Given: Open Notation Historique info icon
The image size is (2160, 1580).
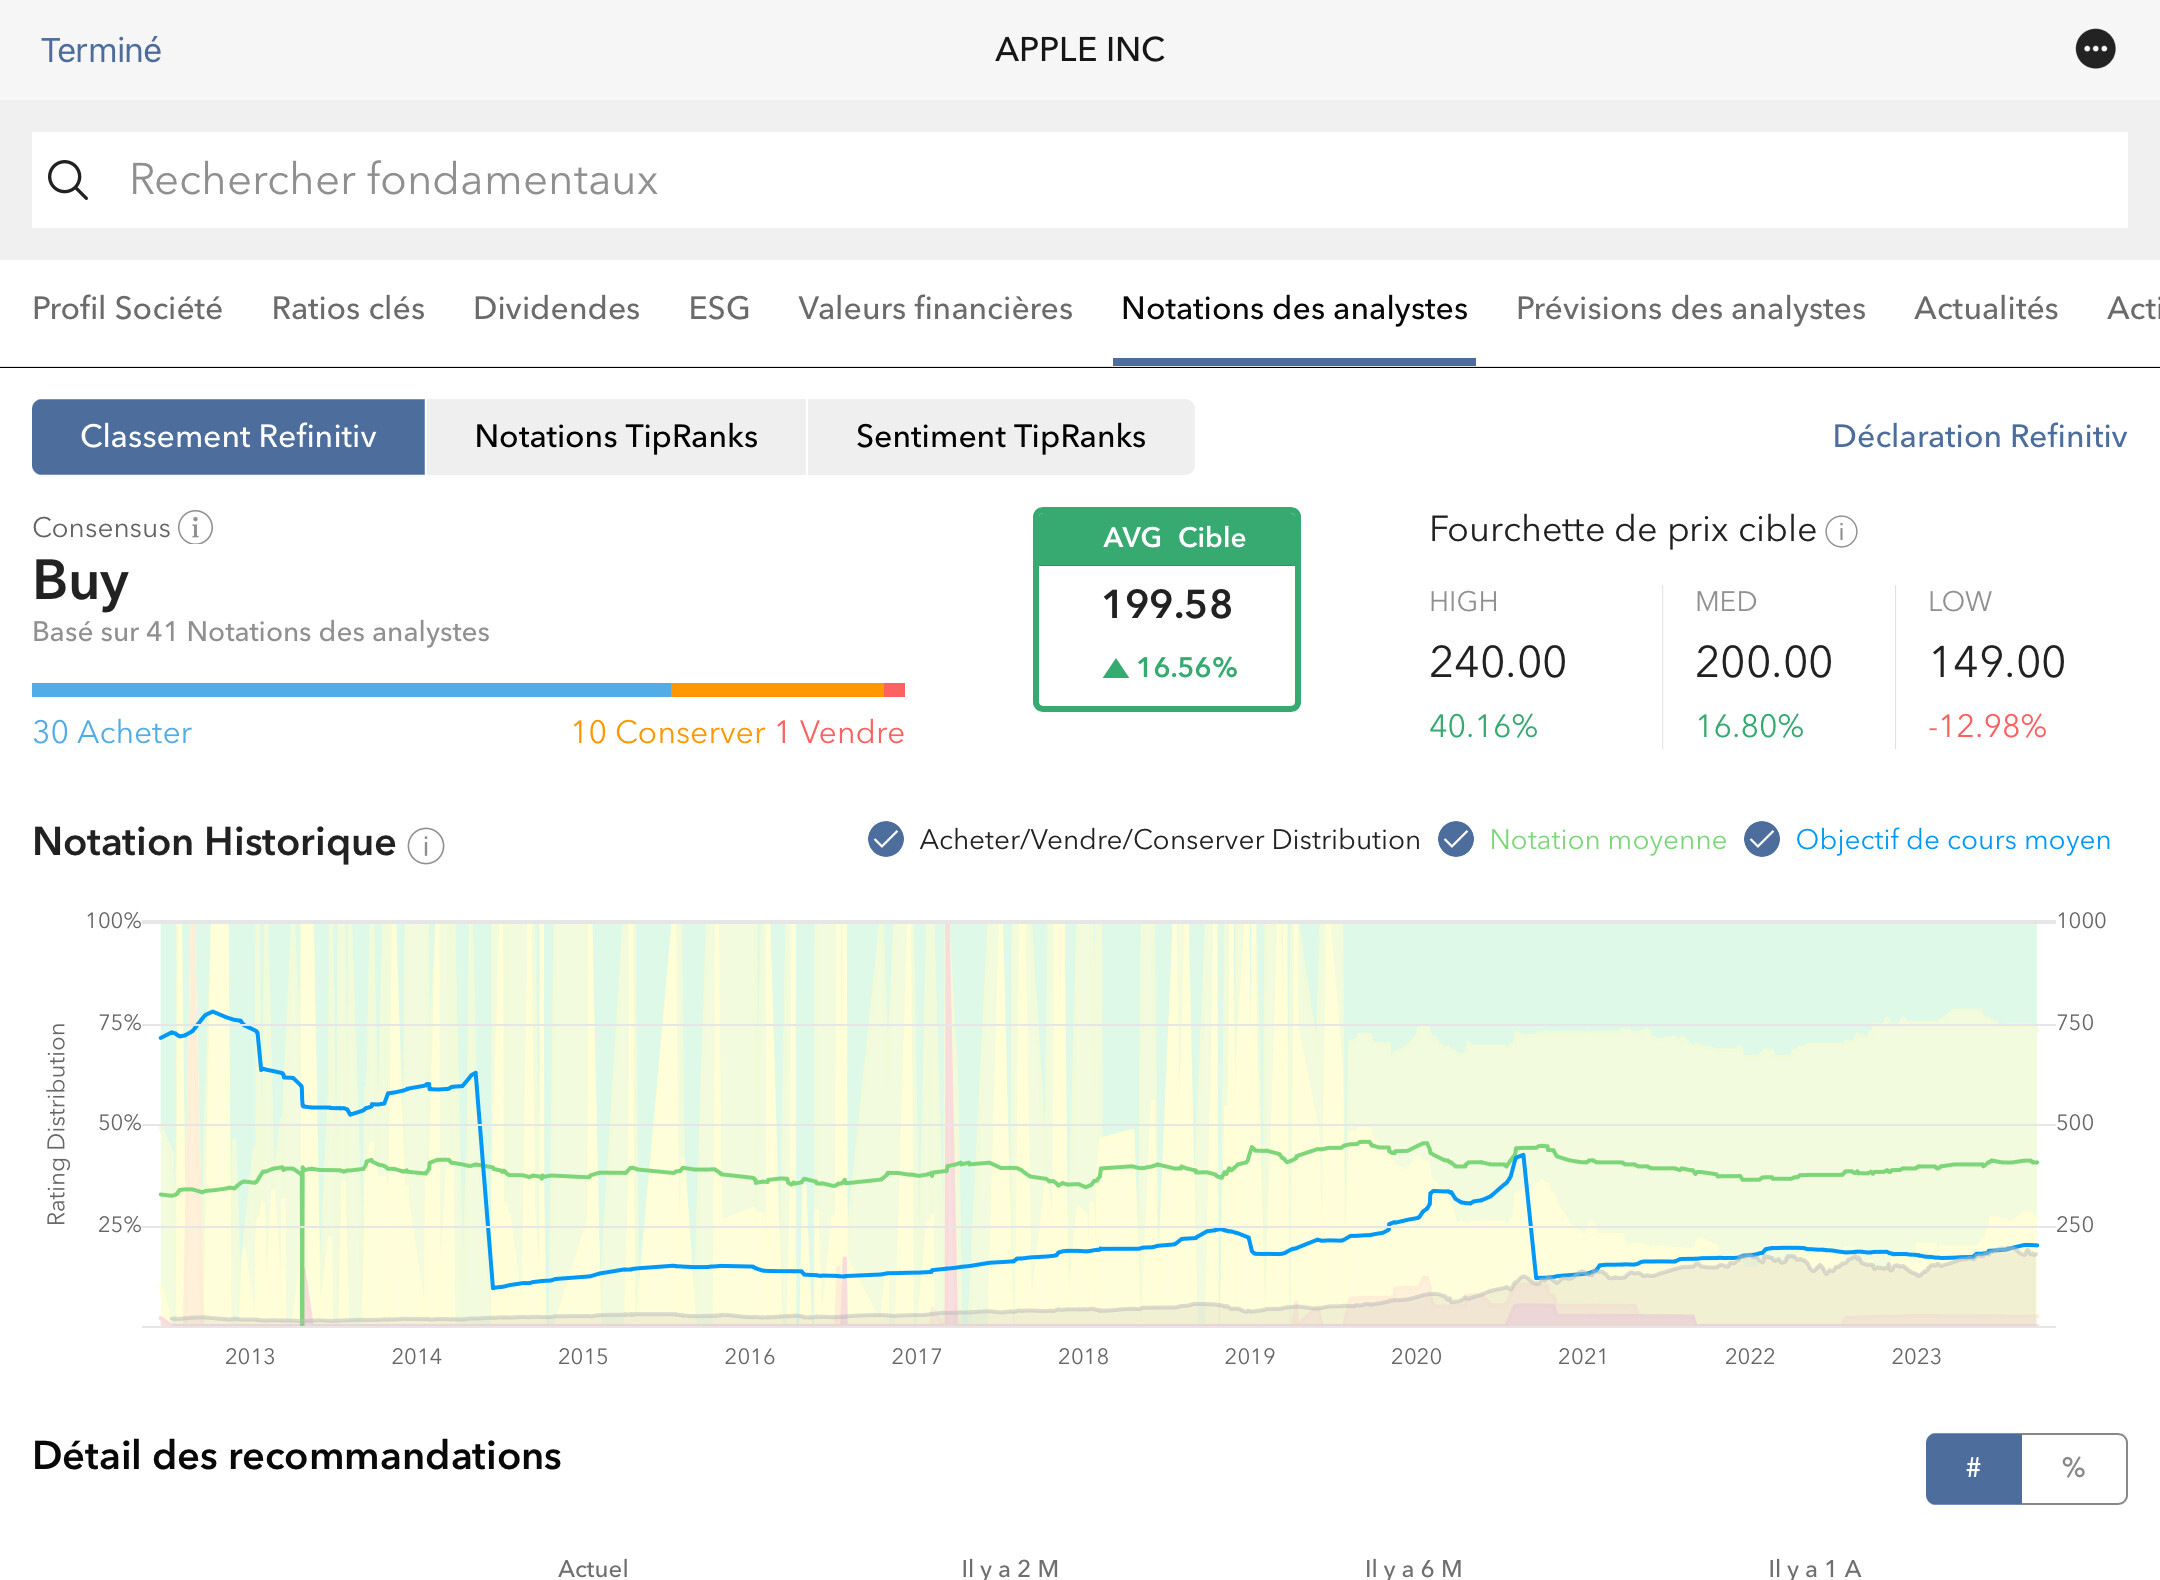Looking at the screenshot, I should [426, 846].
